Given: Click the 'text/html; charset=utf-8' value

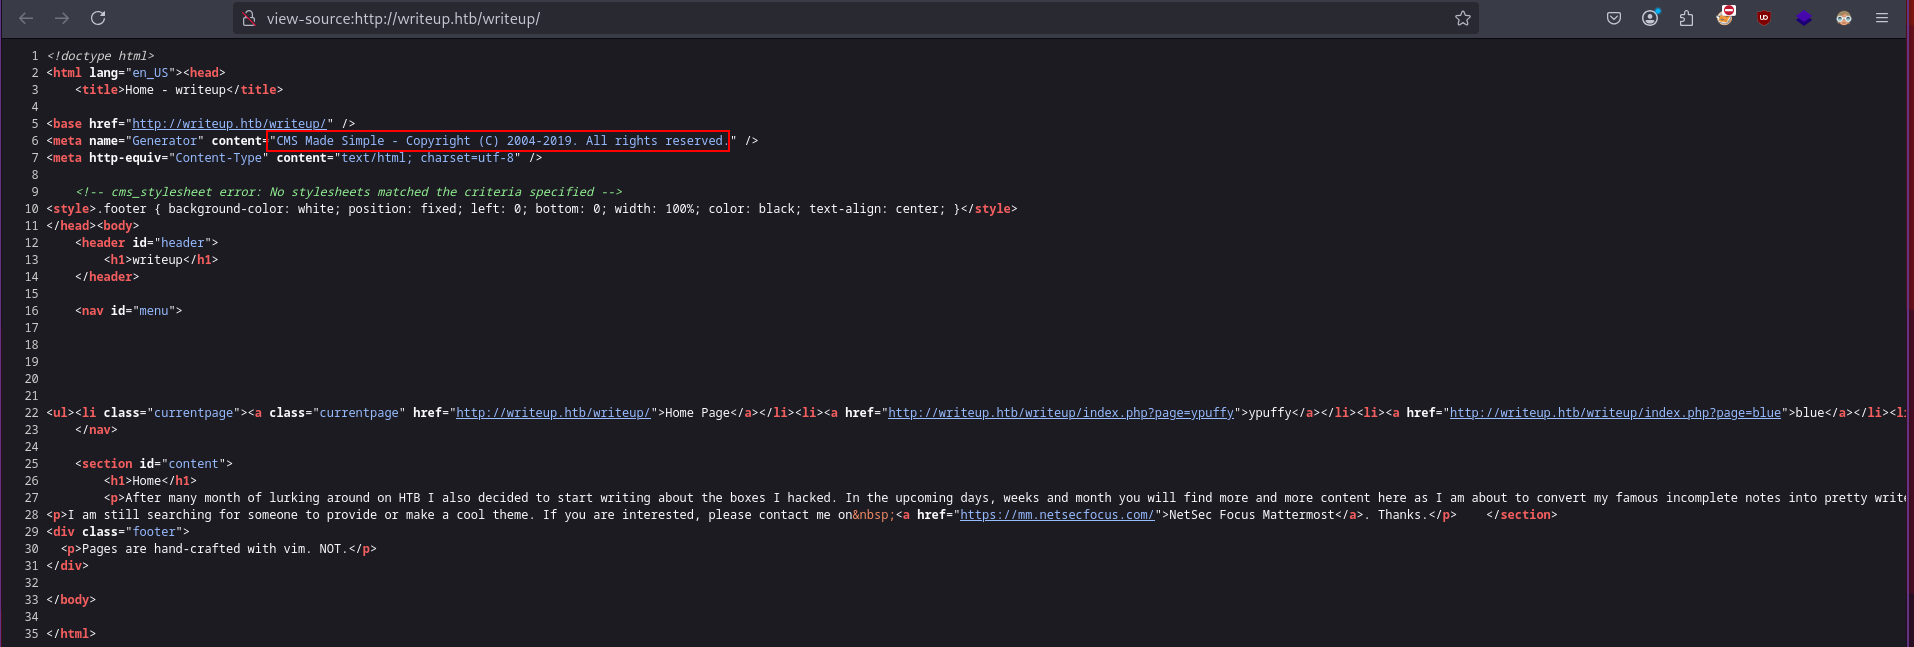Looking at the screenshot, I should 428,158.
